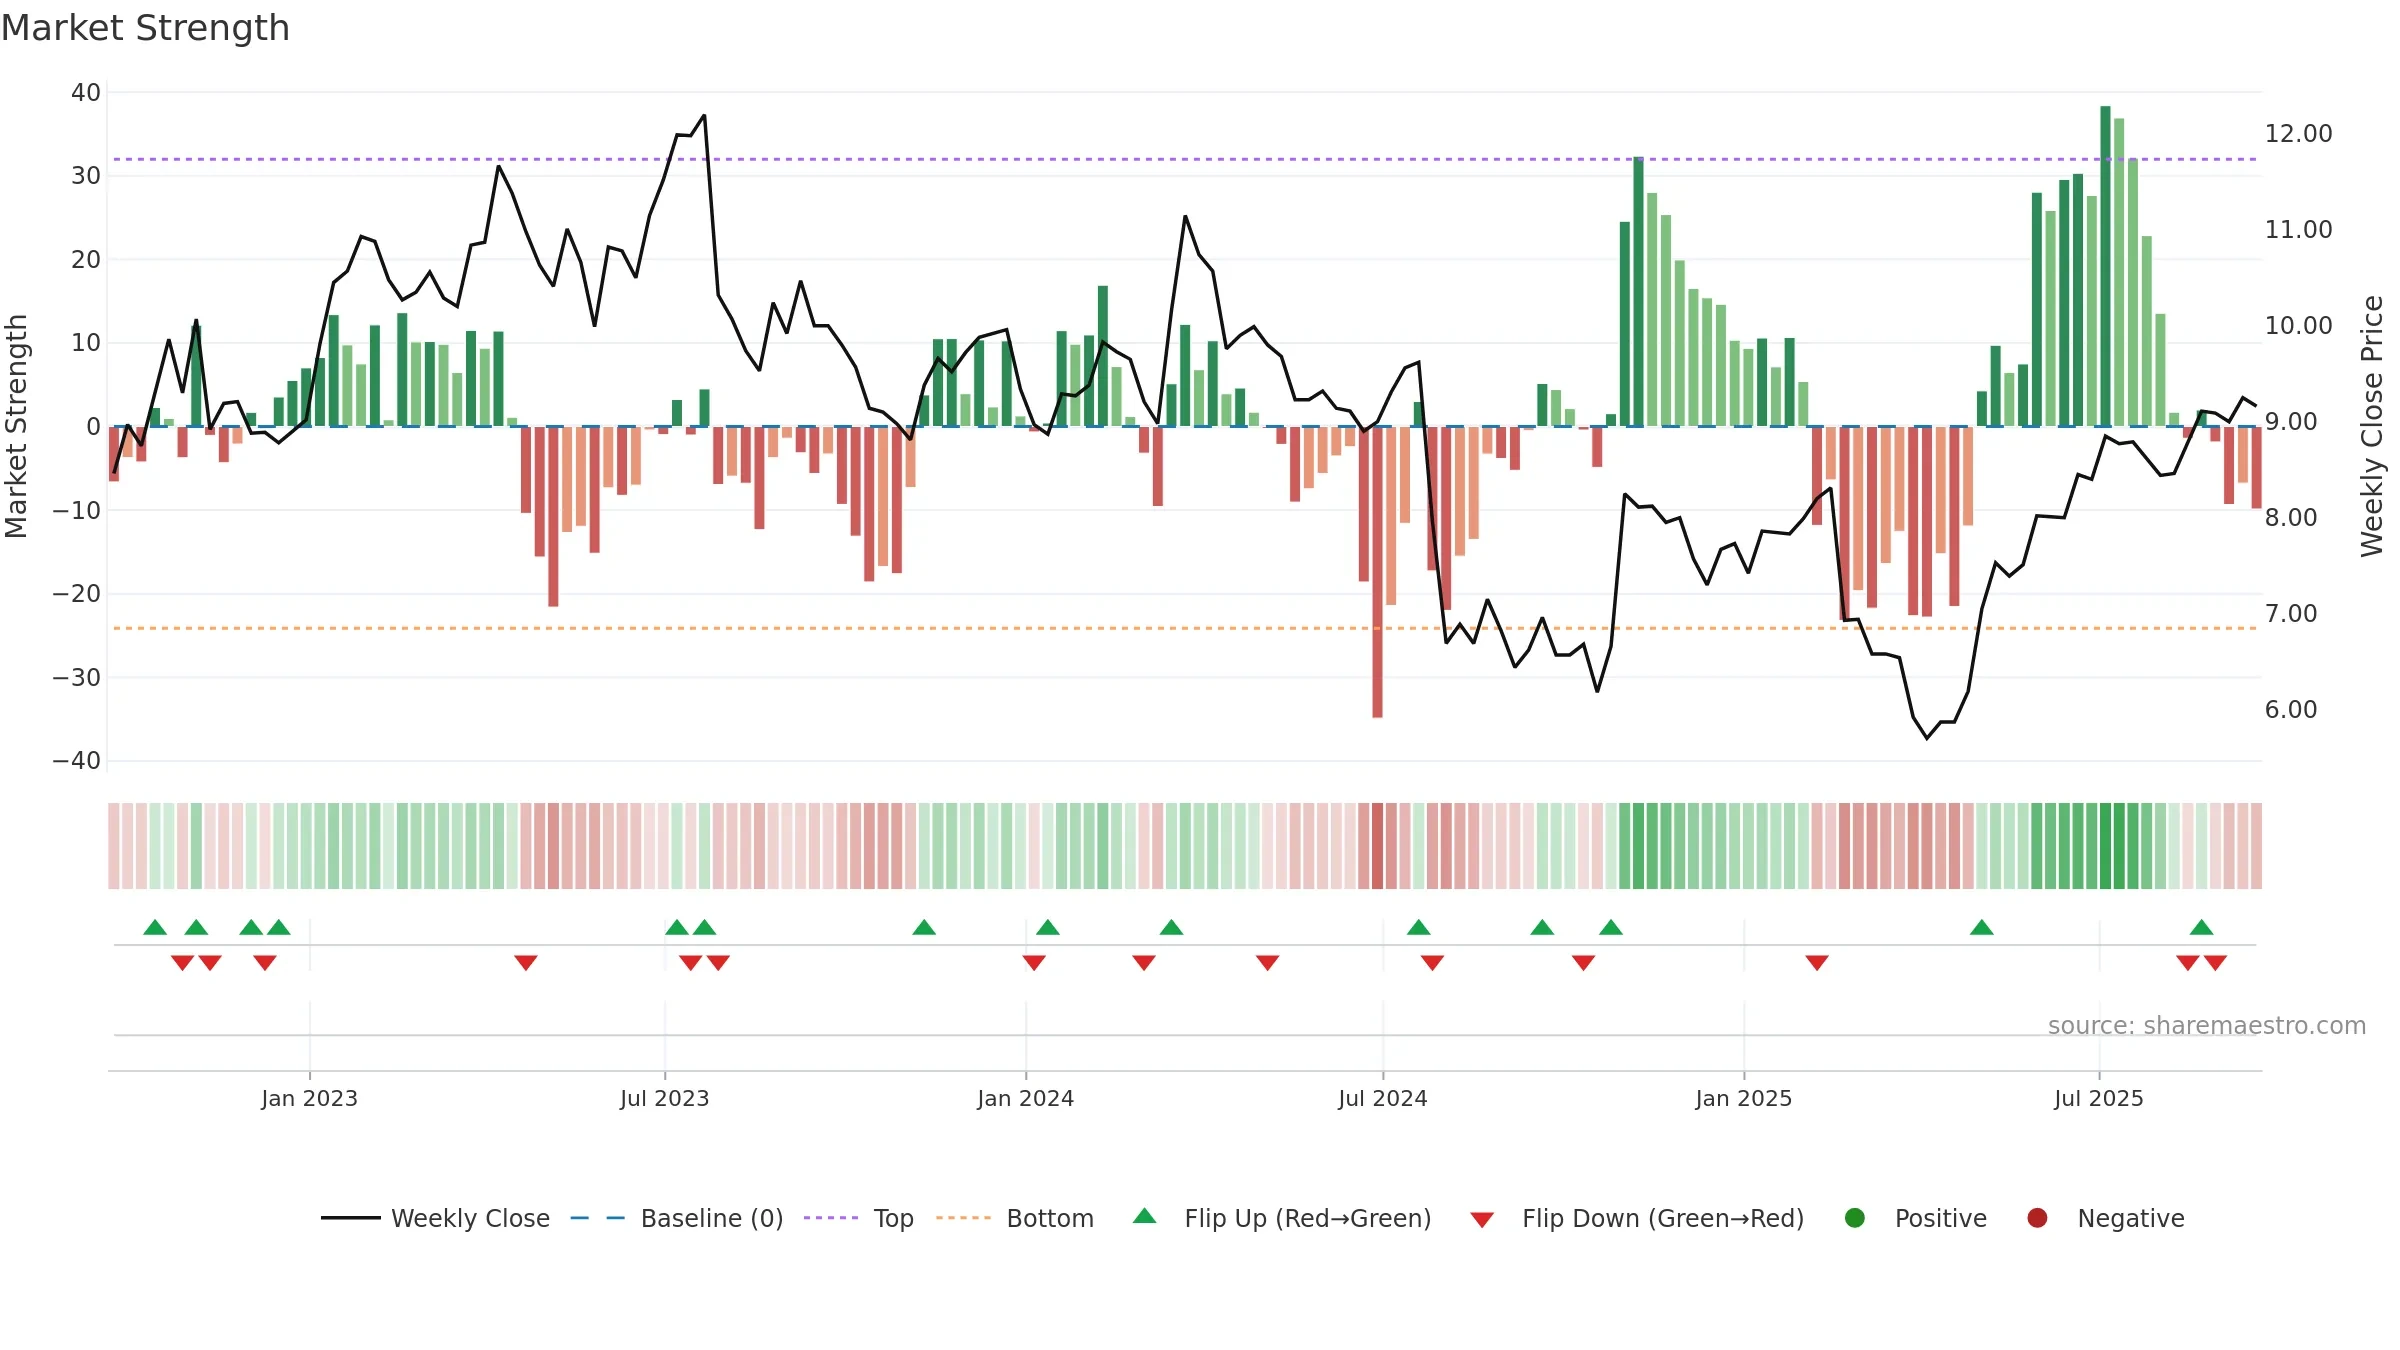
Task: Click the Jul 2024 x-axis label
Action: [x=1383, y=1098]
